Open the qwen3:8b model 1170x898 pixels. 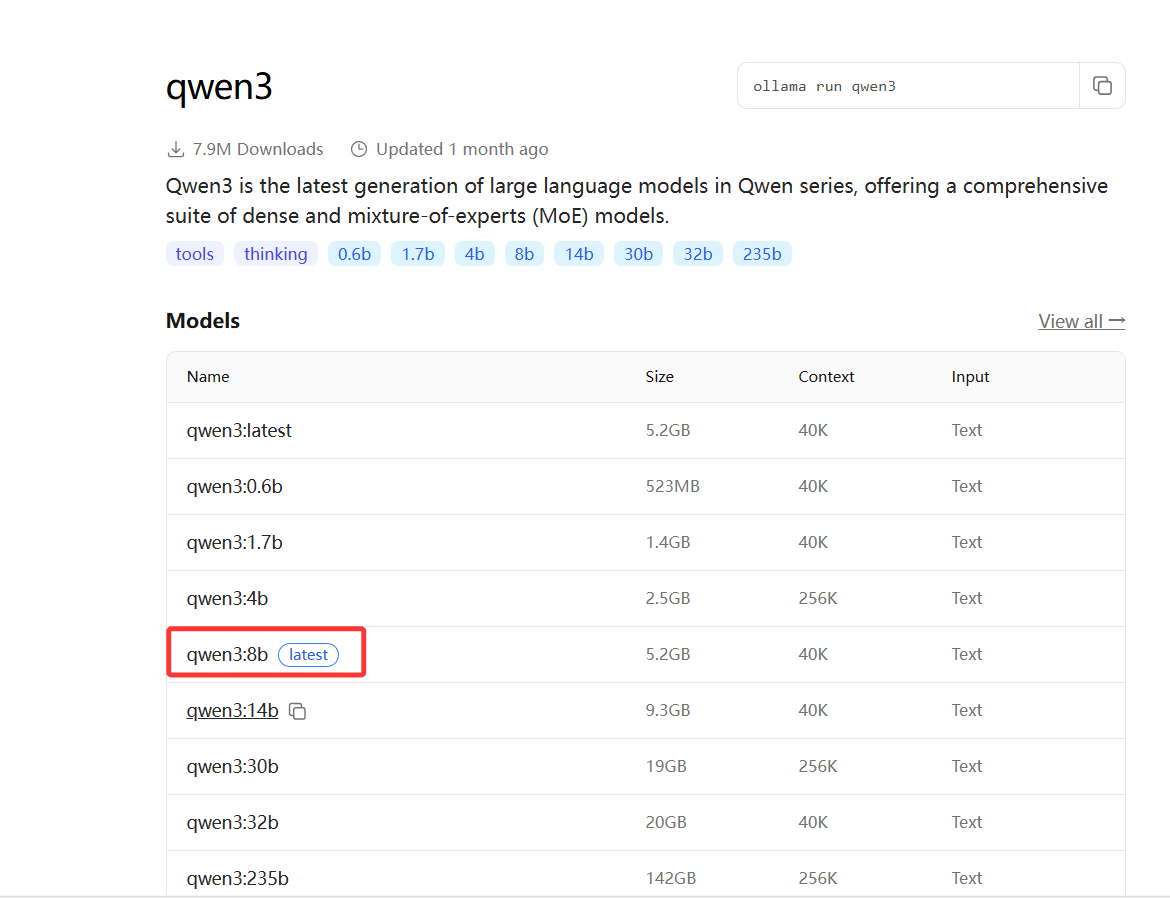click(x=227, y=655)
